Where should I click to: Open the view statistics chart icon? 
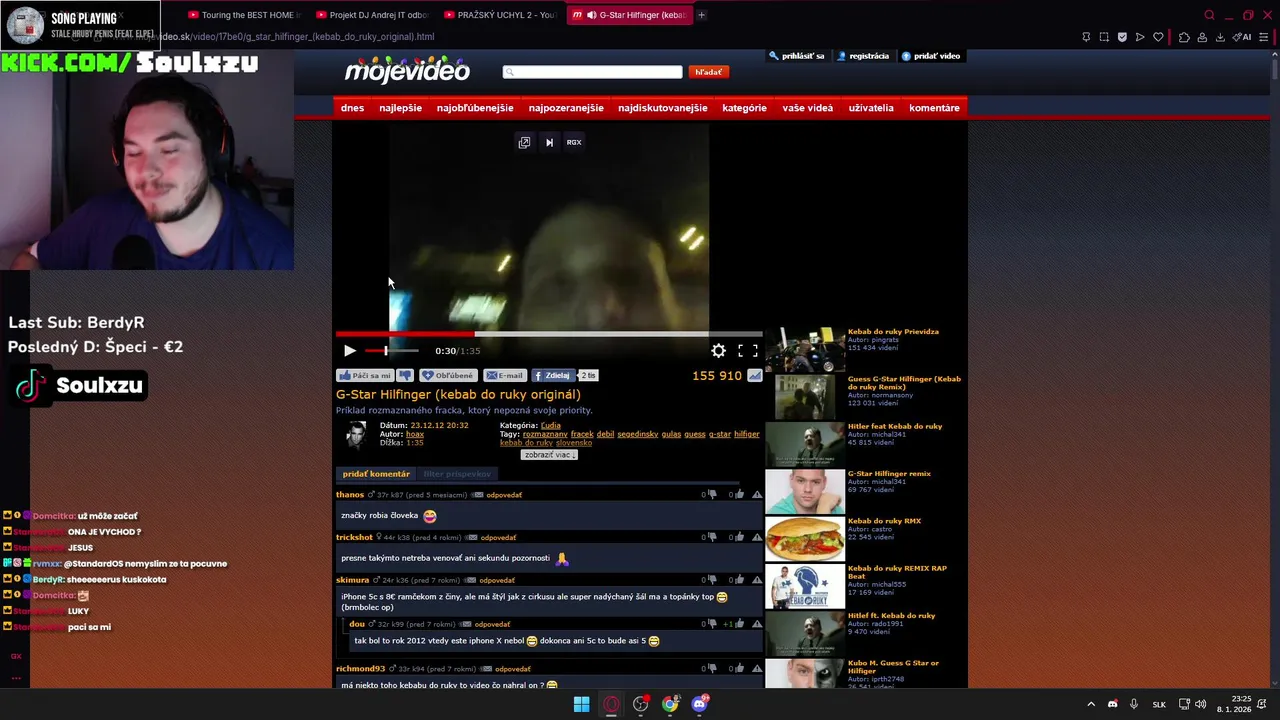[755, 376]
